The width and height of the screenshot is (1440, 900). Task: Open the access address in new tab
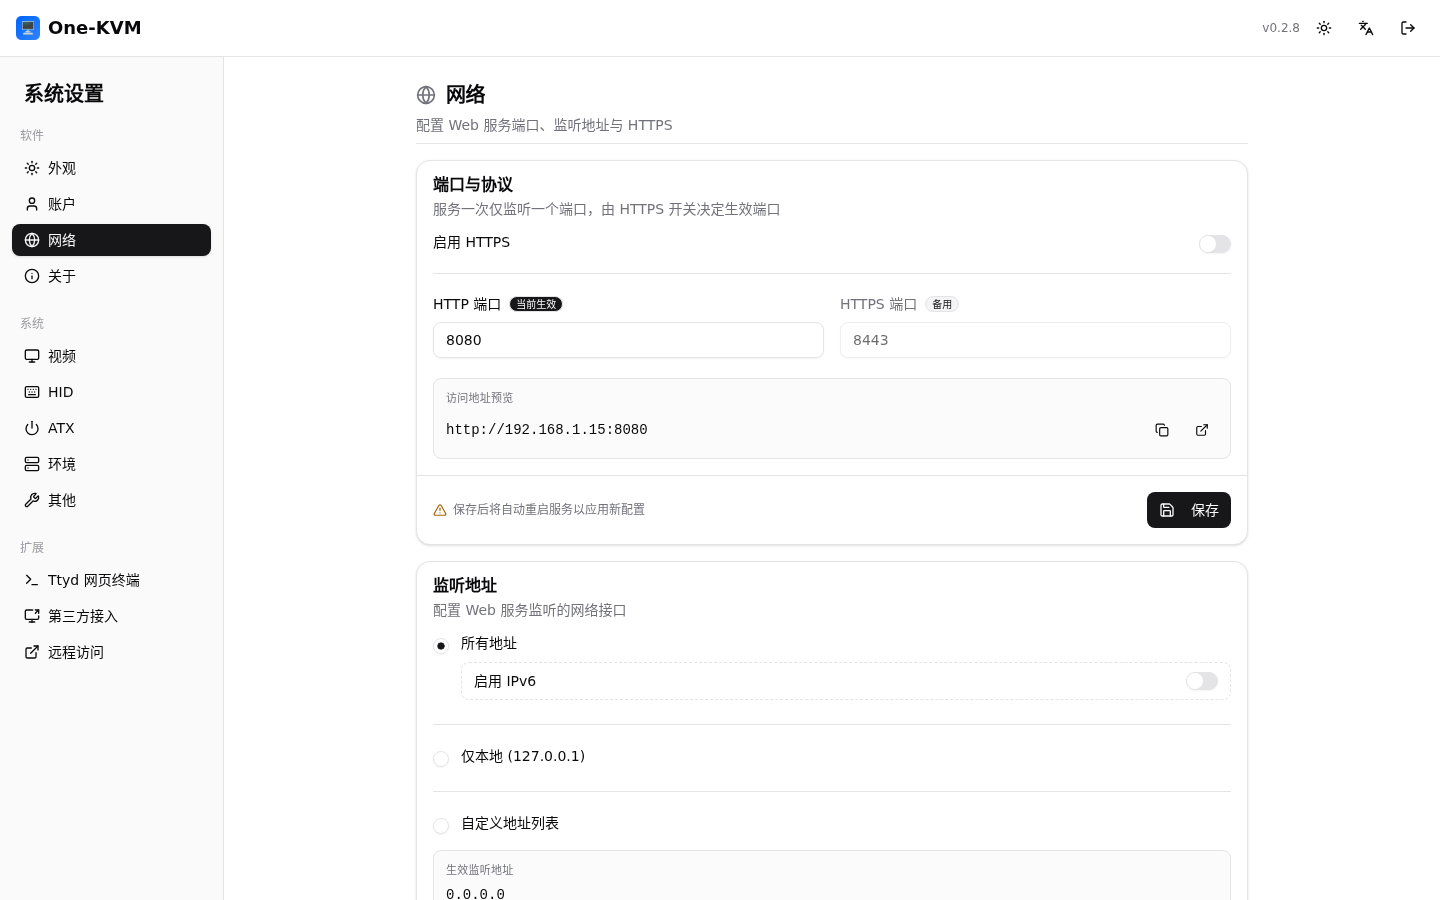click(x=1202, y=430)
